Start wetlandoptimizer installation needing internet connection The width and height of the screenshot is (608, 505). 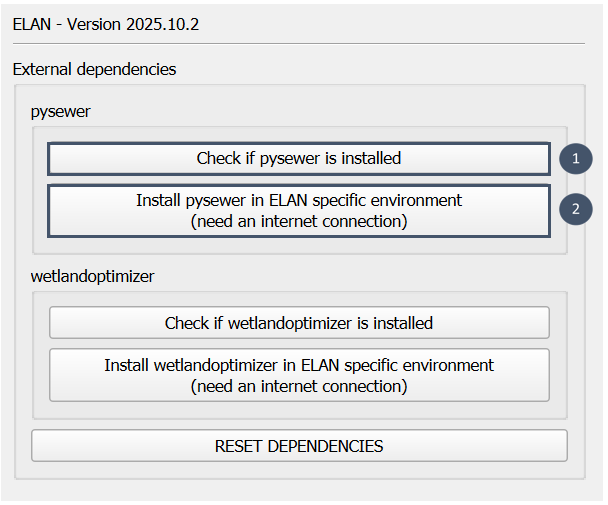pos(299,375)
